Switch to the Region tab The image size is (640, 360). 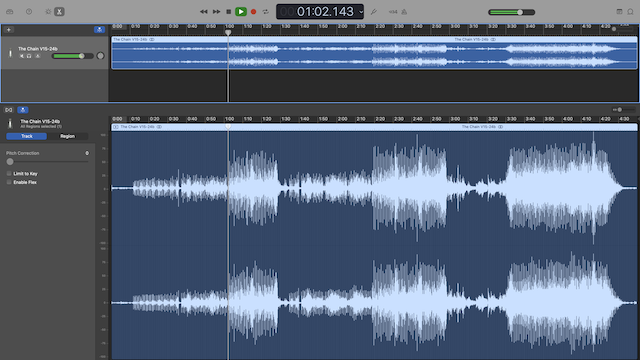[67, 136]
